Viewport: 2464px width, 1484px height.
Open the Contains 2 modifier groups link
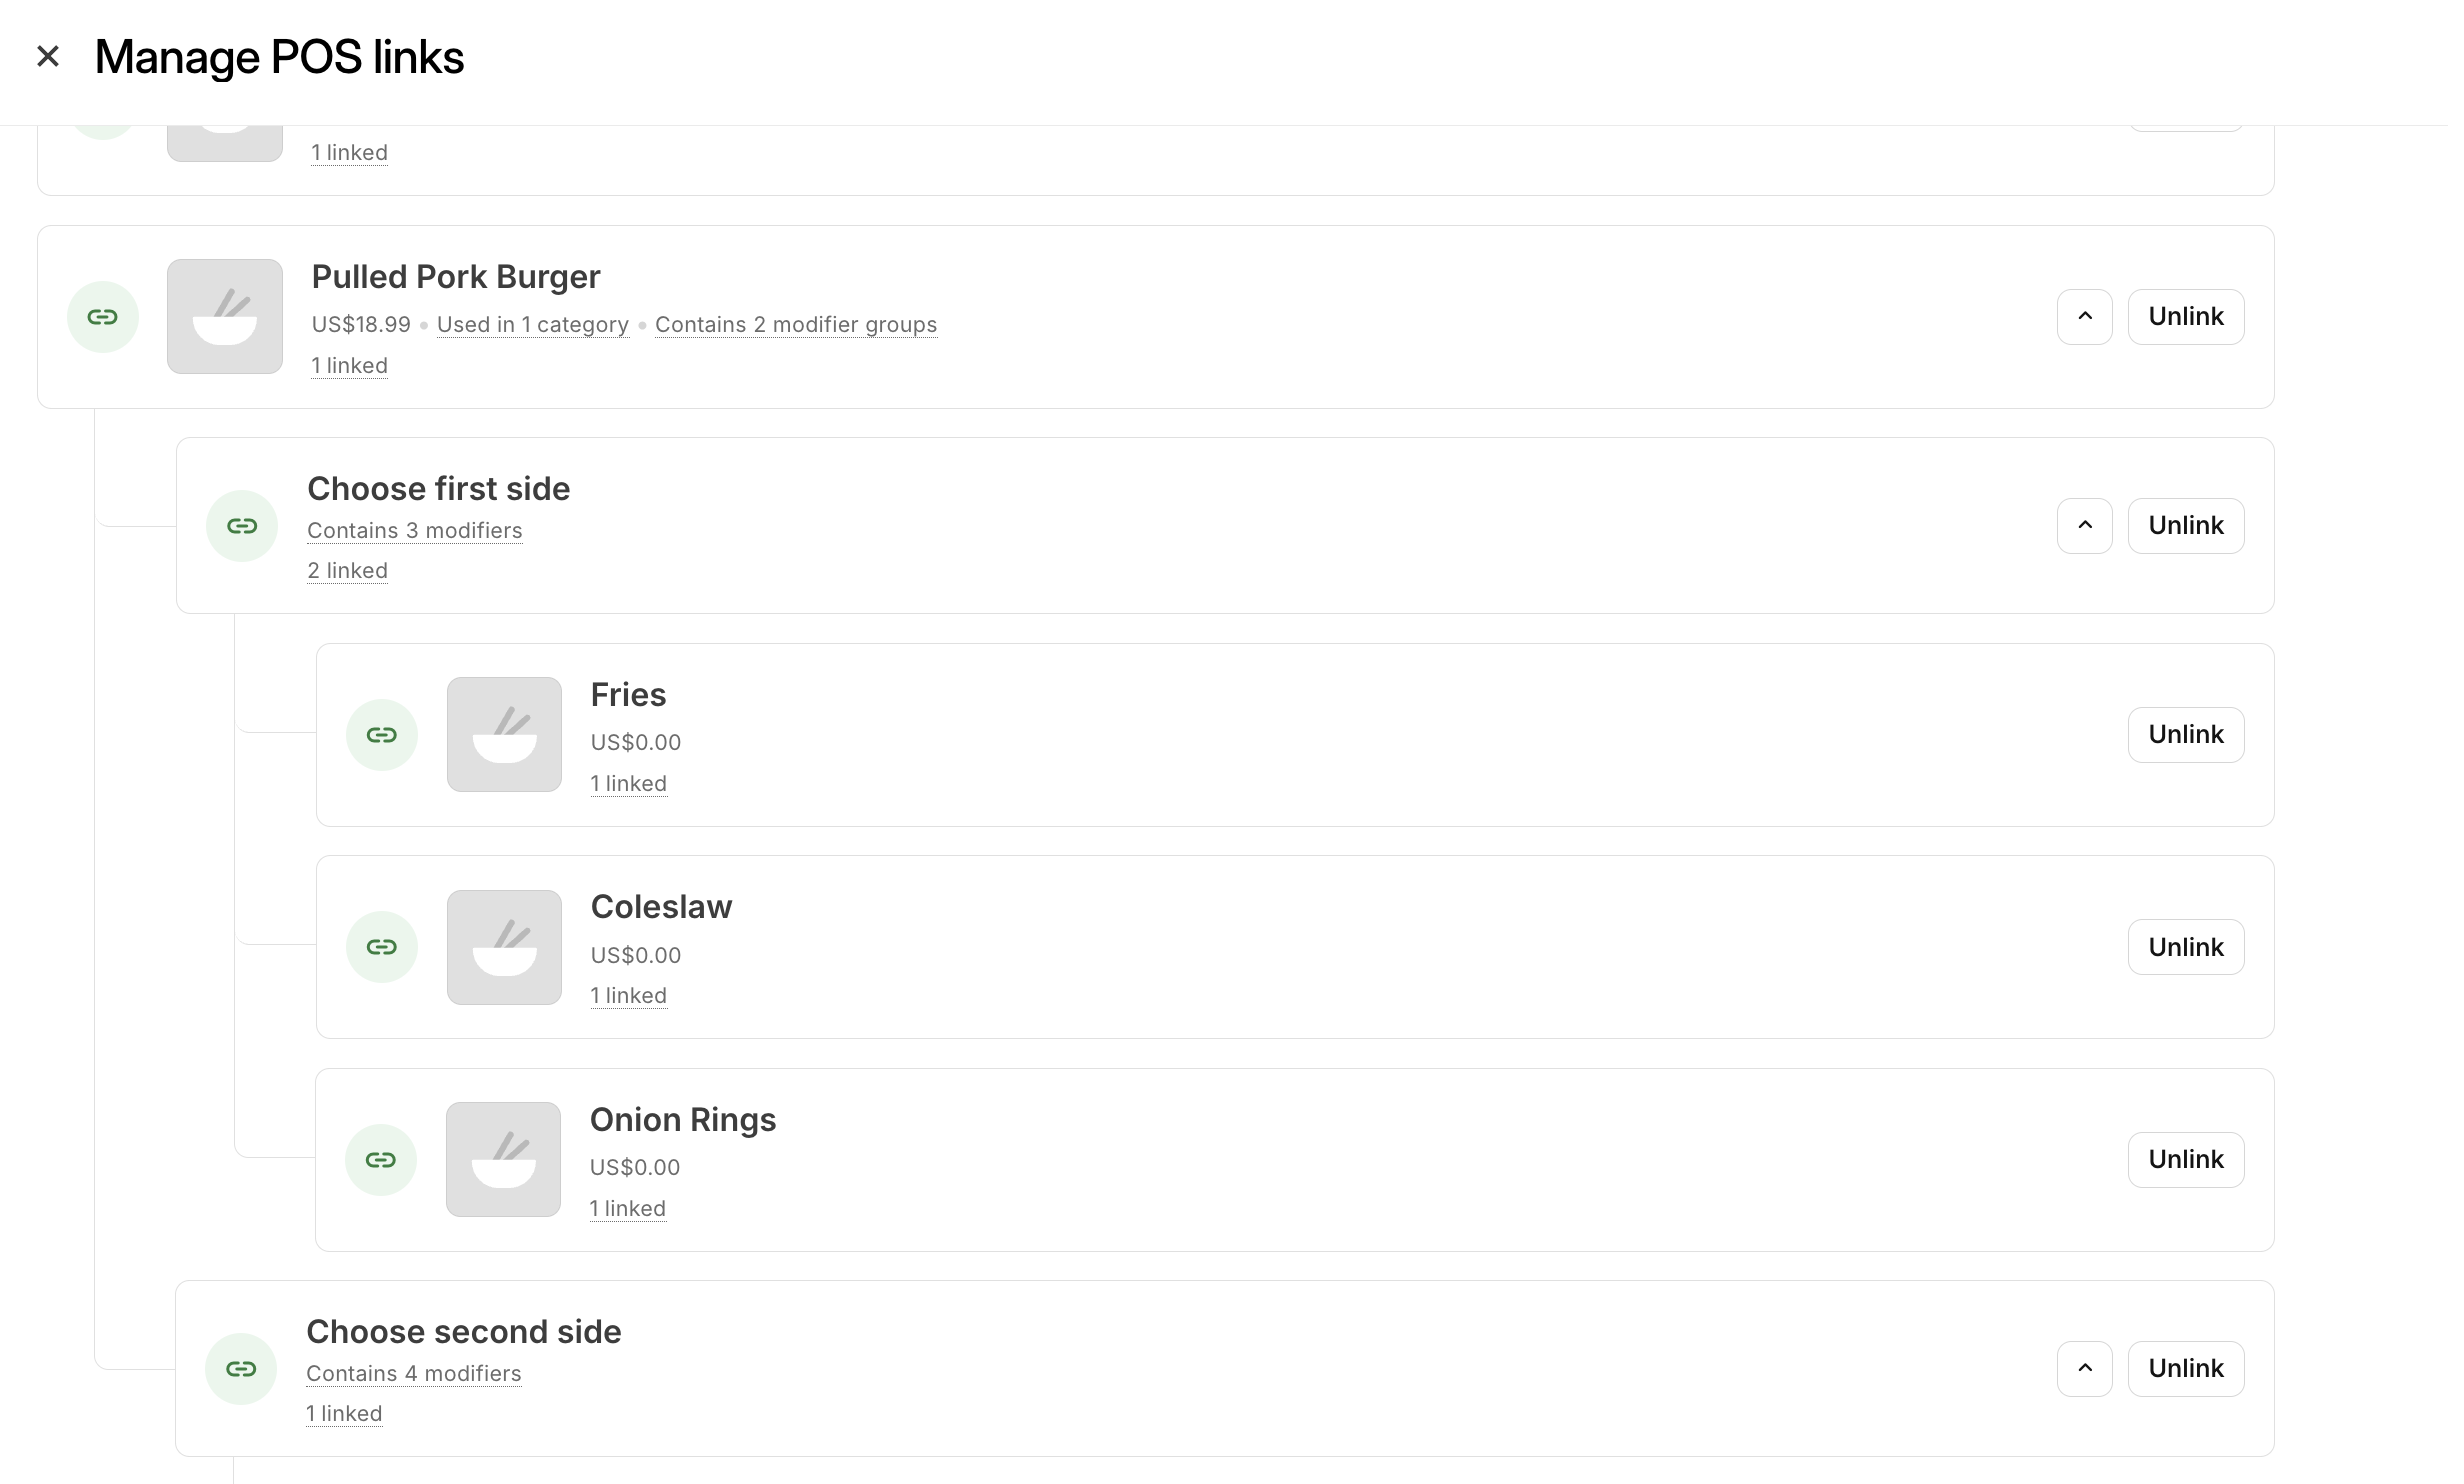point(796,325)
